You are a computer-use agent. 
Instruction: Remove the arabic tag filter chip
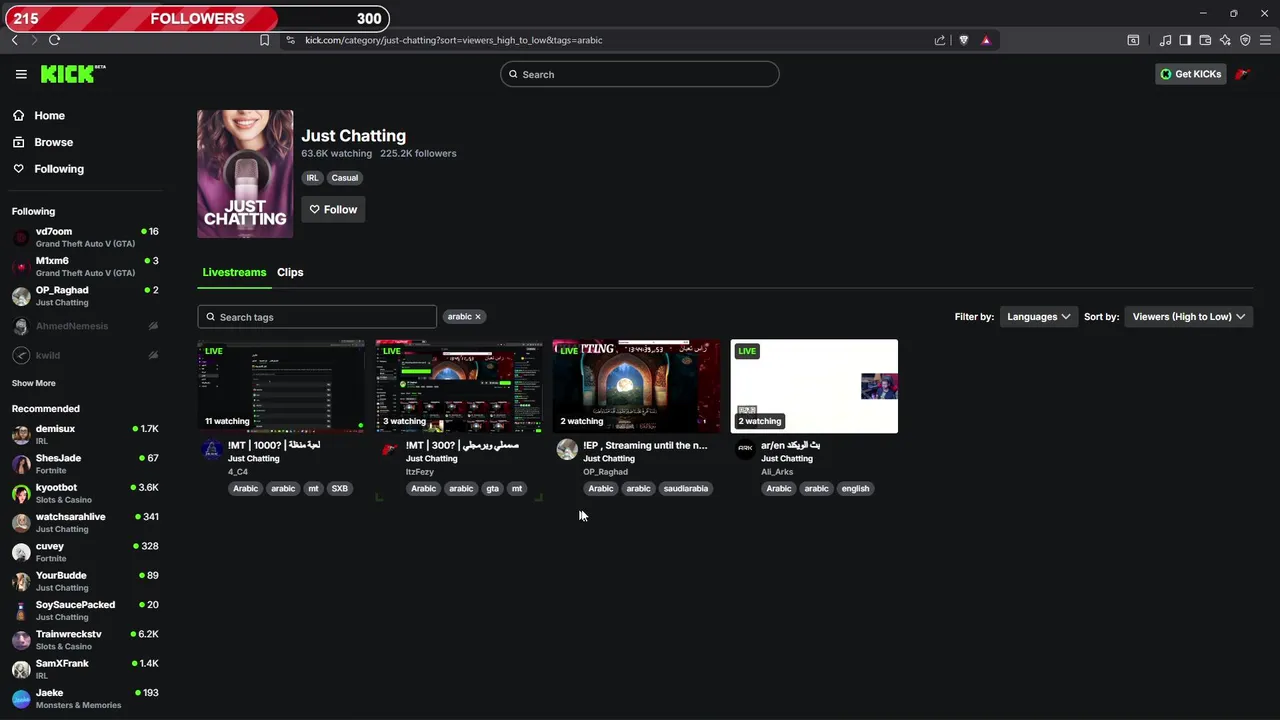pos(478,316)
